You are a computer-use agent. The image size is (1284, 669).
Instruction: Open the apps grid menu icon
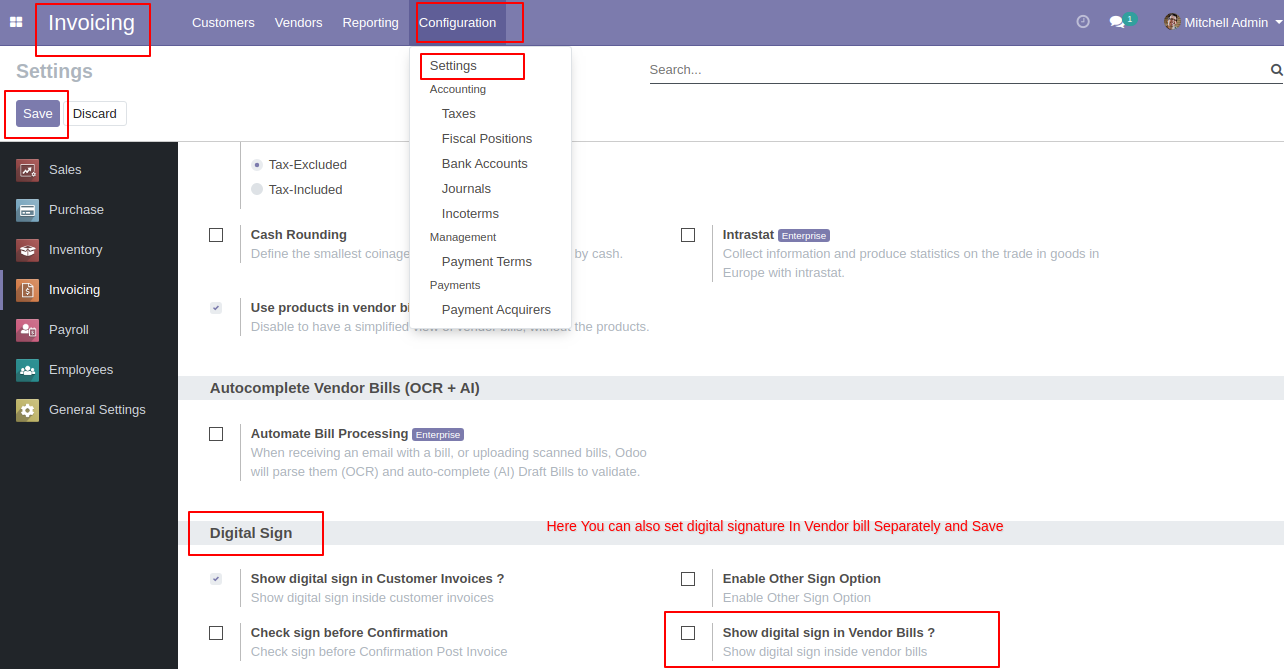point(16,22)
